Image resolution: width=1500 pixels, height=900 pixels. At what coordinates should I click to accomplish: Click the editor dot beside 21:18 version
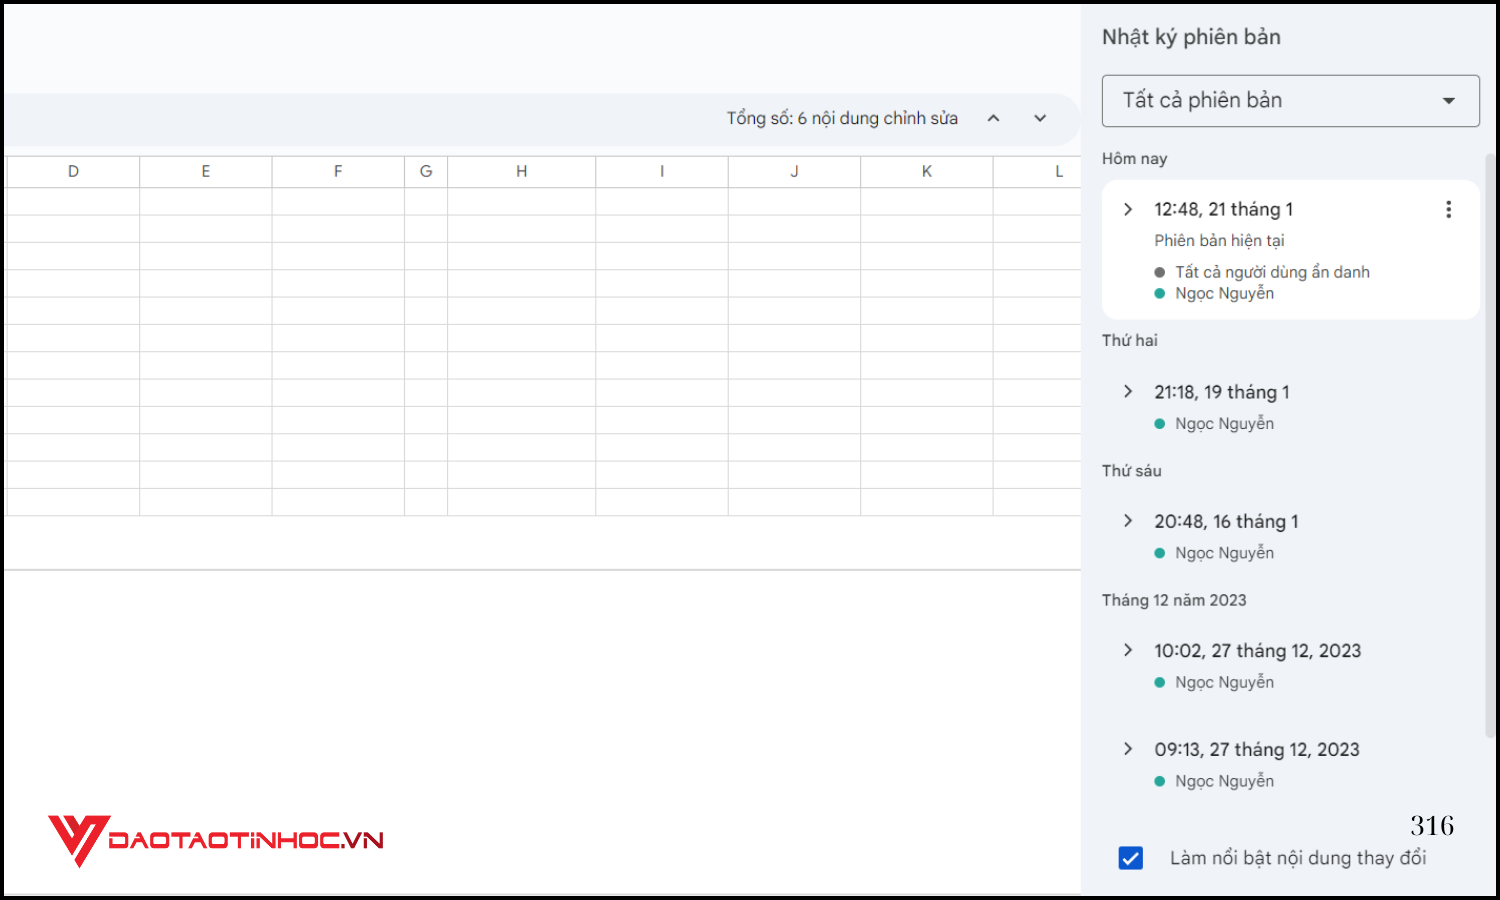(x=1159, y=423)
